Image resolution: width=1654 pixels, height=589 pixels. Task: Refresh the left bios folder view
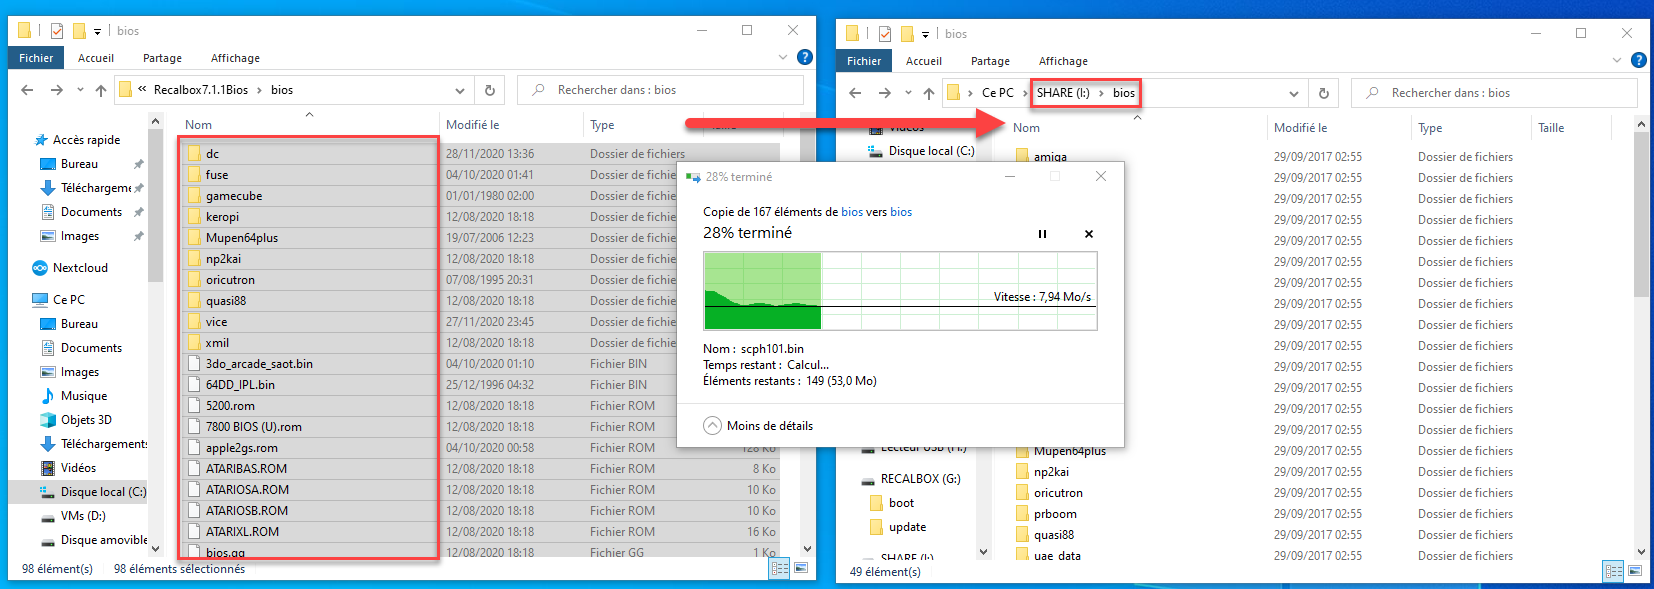(490, 90)
